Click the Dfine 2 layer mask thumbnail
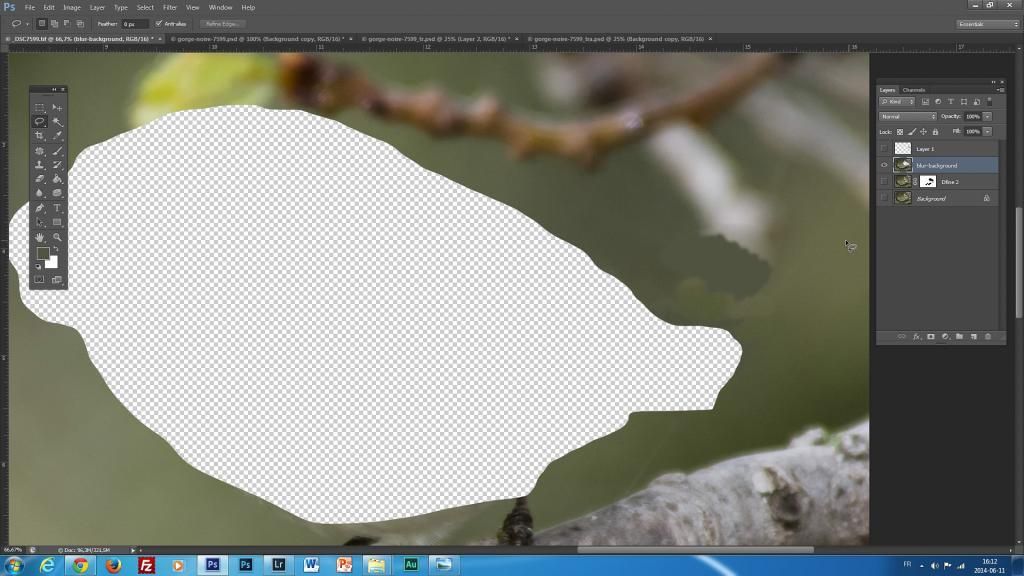 click(x=929, y=181)
